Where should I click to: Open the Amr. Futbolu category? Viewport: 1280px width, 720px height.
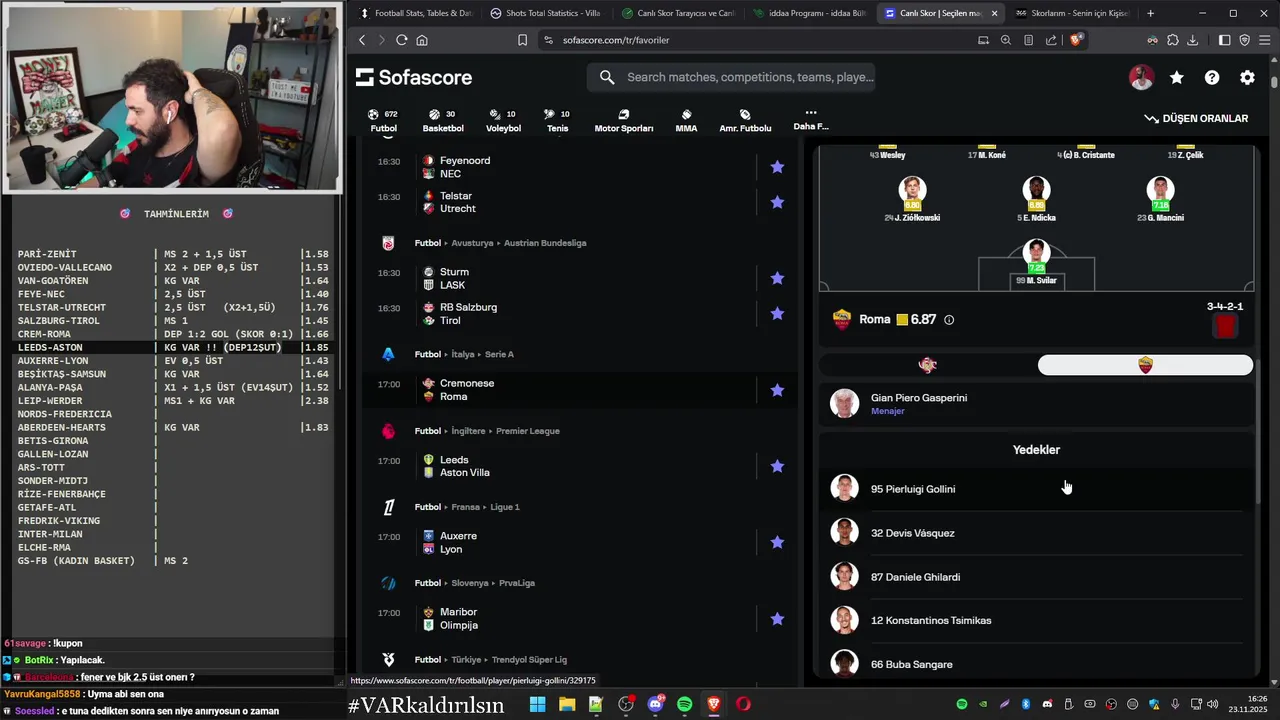pyautogui.click(x=745, y=120)
